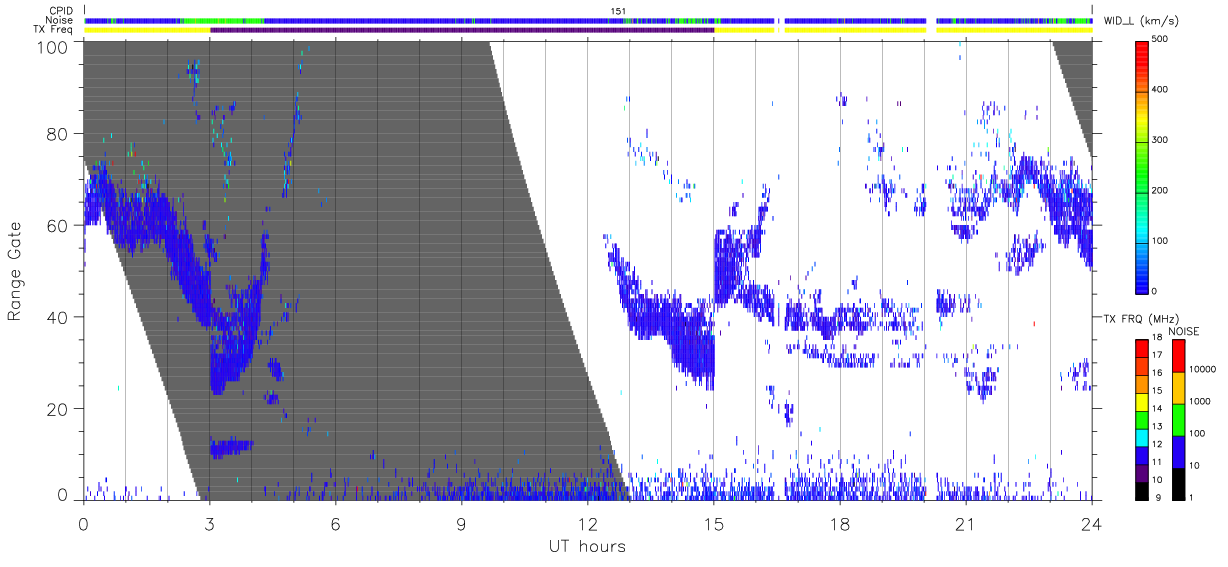Click the Noise row label at top
This screenshot has width=1228, height=567.
61,20
